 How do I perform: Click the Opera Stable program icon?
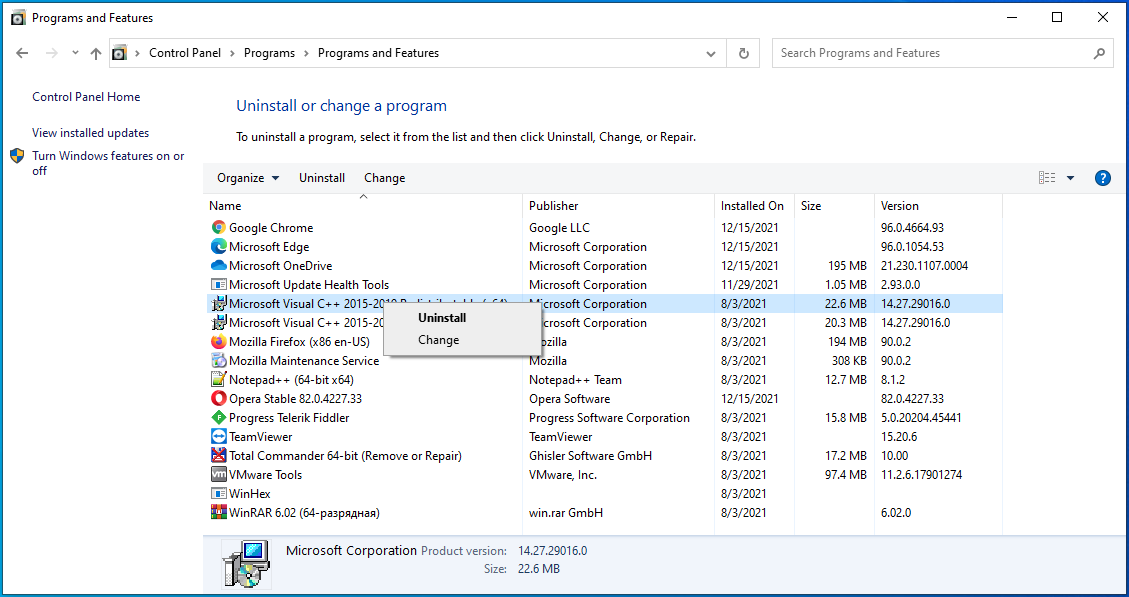pos(219,399)
